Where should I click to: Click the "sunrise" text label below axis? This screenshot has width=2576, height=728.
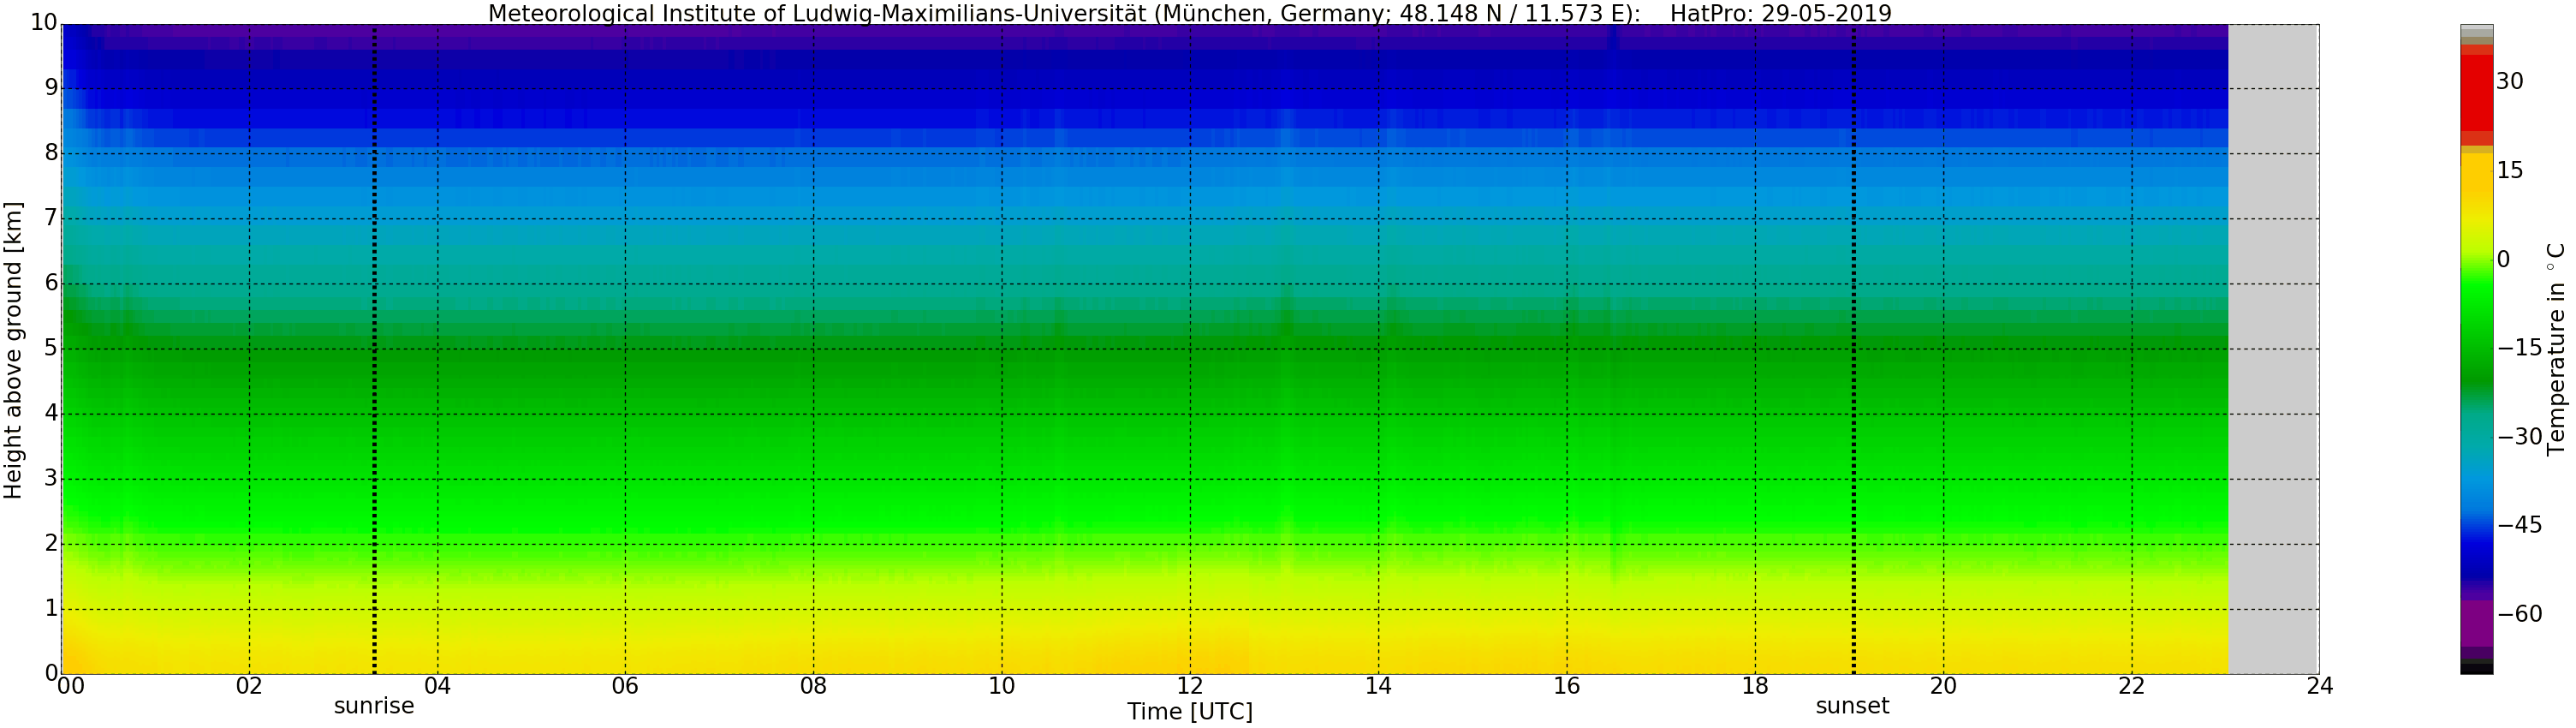pyautogui.click(x=373, y=706)
